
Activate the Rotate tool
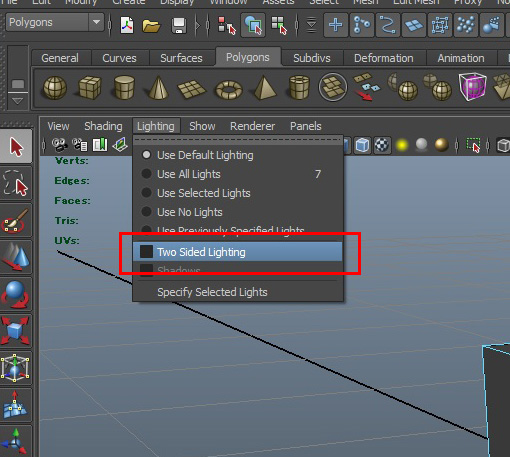16,294
